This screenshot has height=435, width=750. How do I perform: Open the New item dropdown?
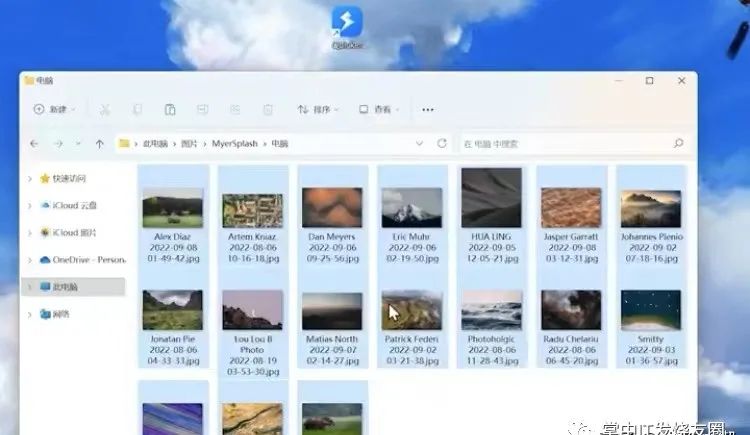click(55, 110)
